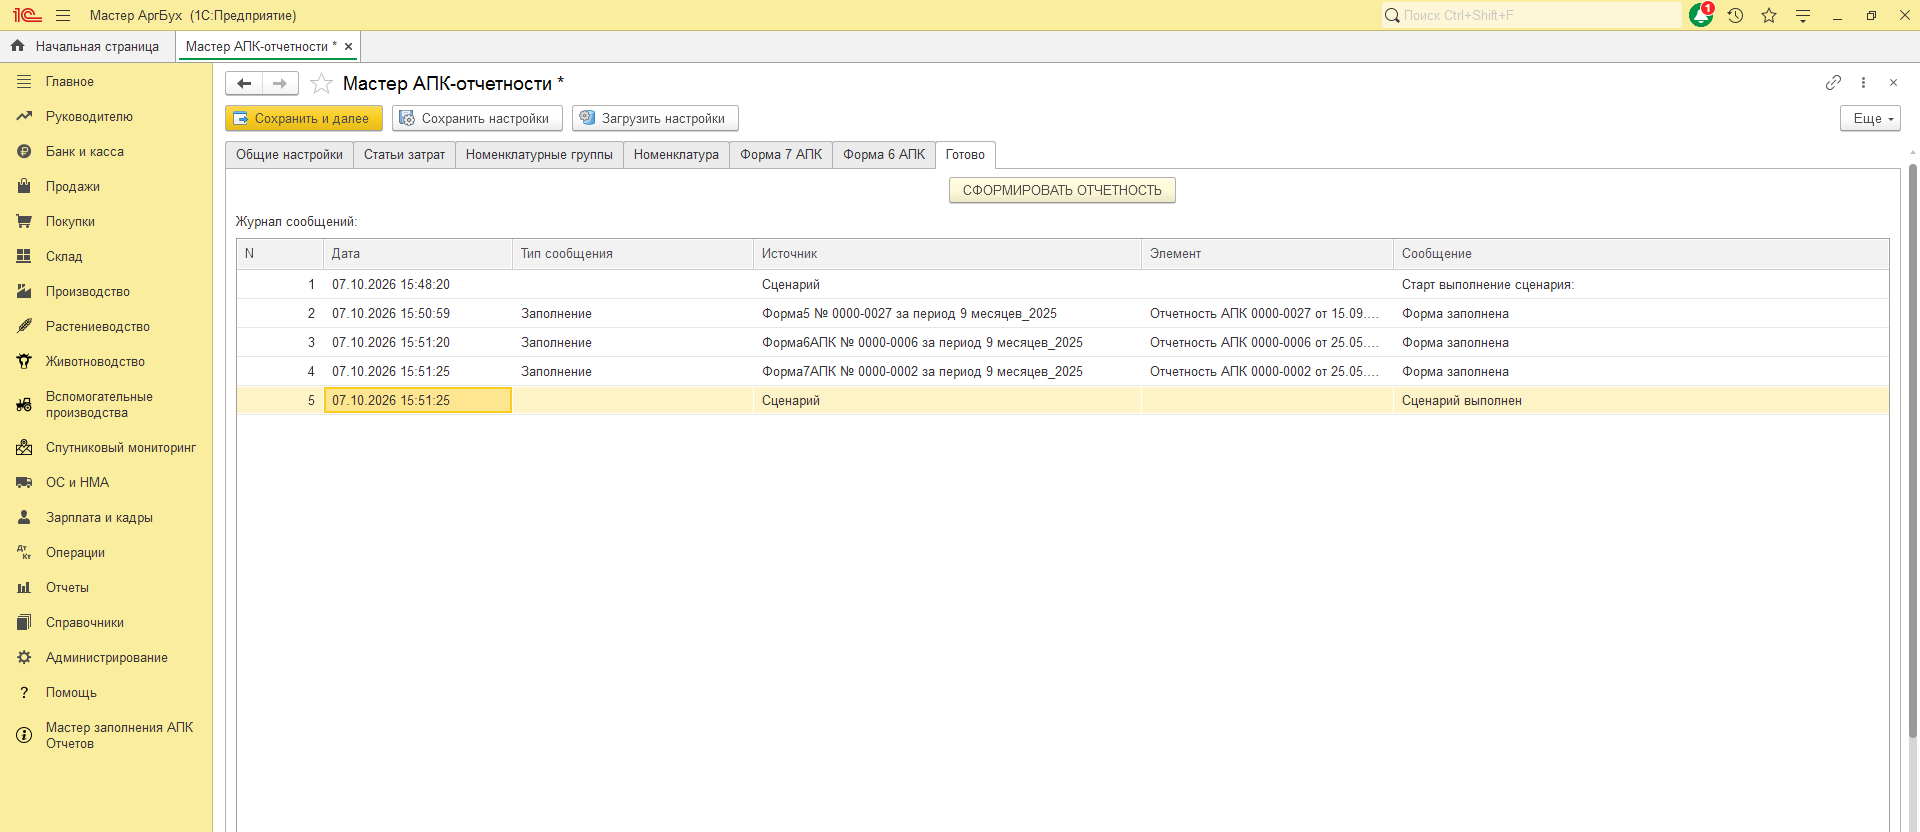
Task: Open the Растениеводство section
Action: point(106,327)
